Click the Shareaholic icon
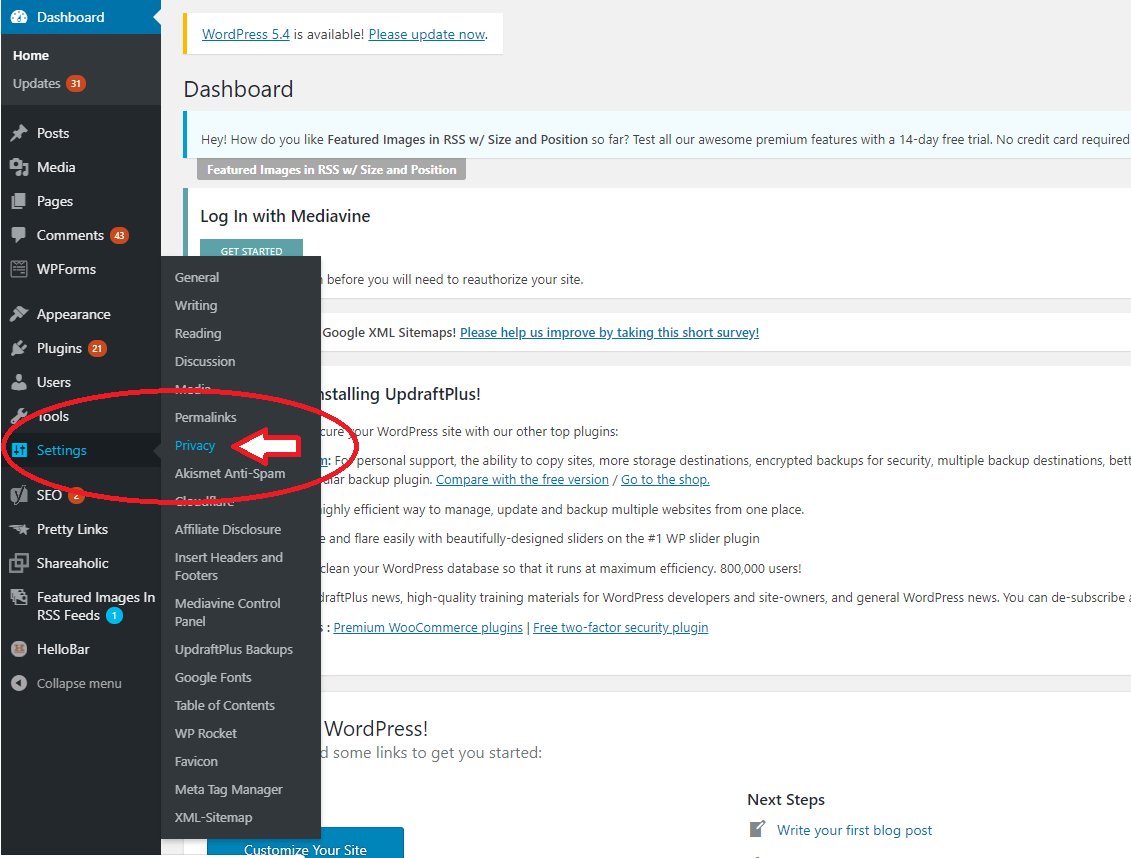Screen dimensions: 1131x858 (x=19, y=563)
